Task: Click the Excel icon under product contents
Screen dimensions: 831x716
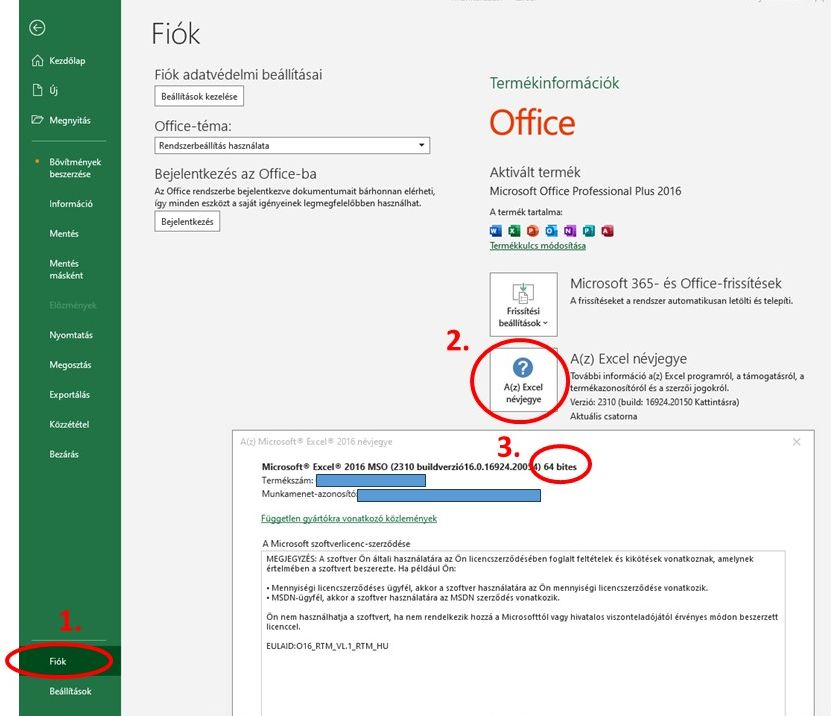Action: click(514, 231)
